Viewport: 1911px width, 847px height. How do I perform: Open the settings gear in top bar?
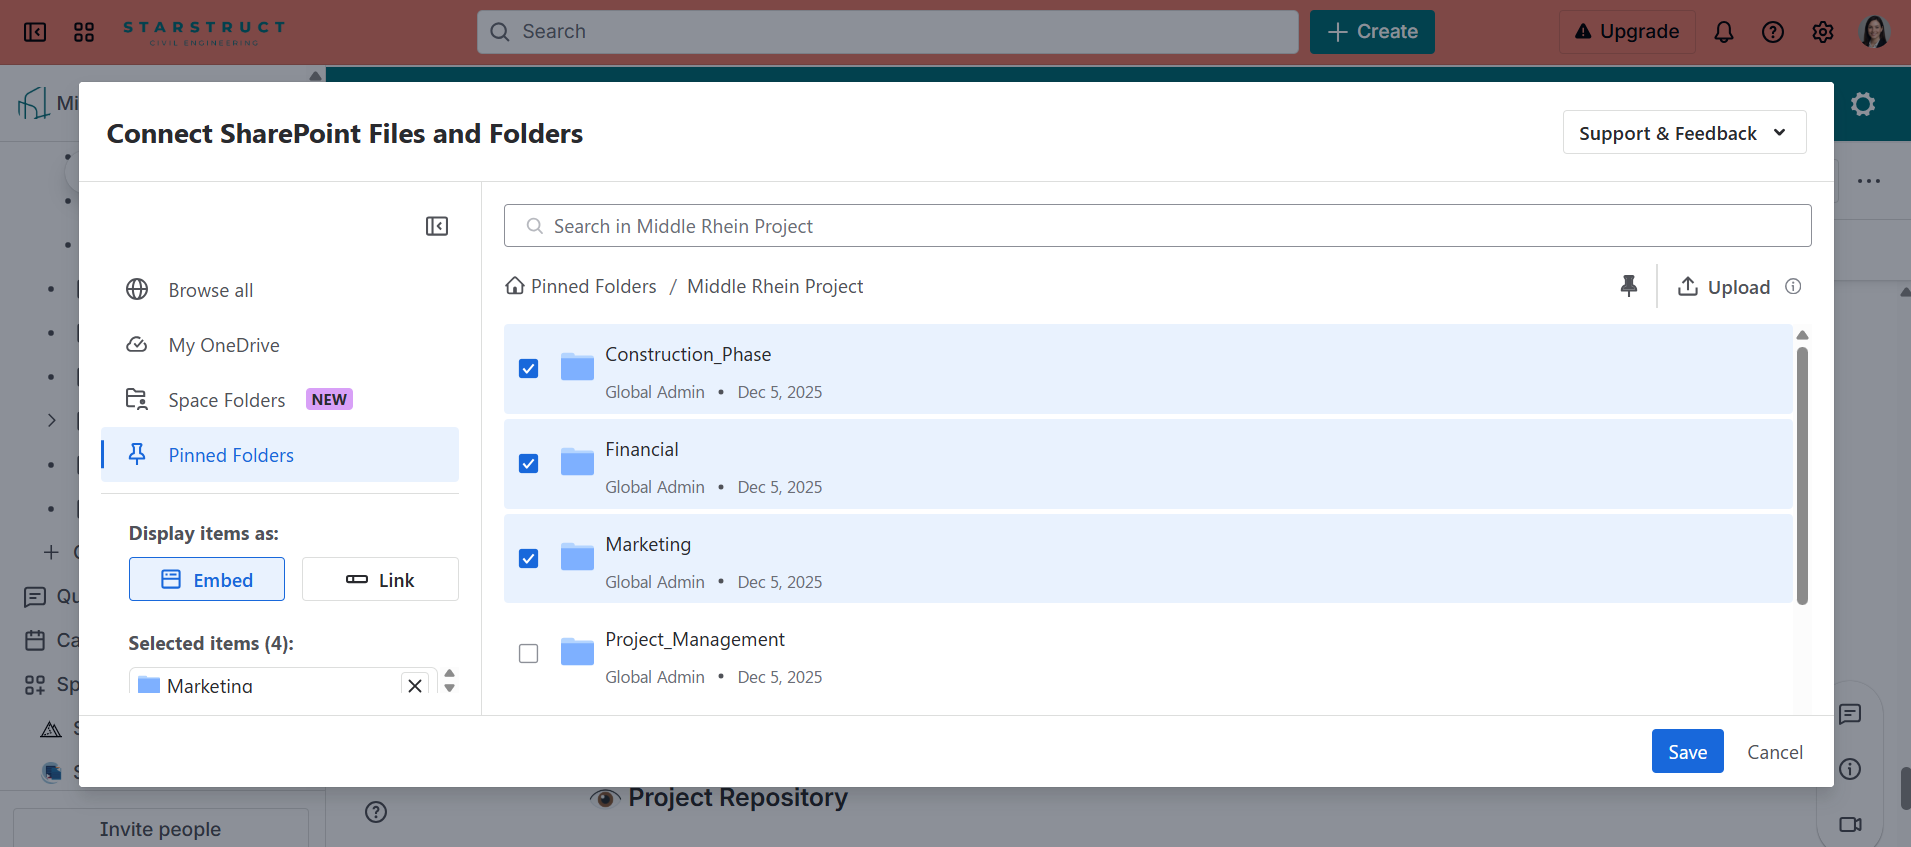[1822, 32]
